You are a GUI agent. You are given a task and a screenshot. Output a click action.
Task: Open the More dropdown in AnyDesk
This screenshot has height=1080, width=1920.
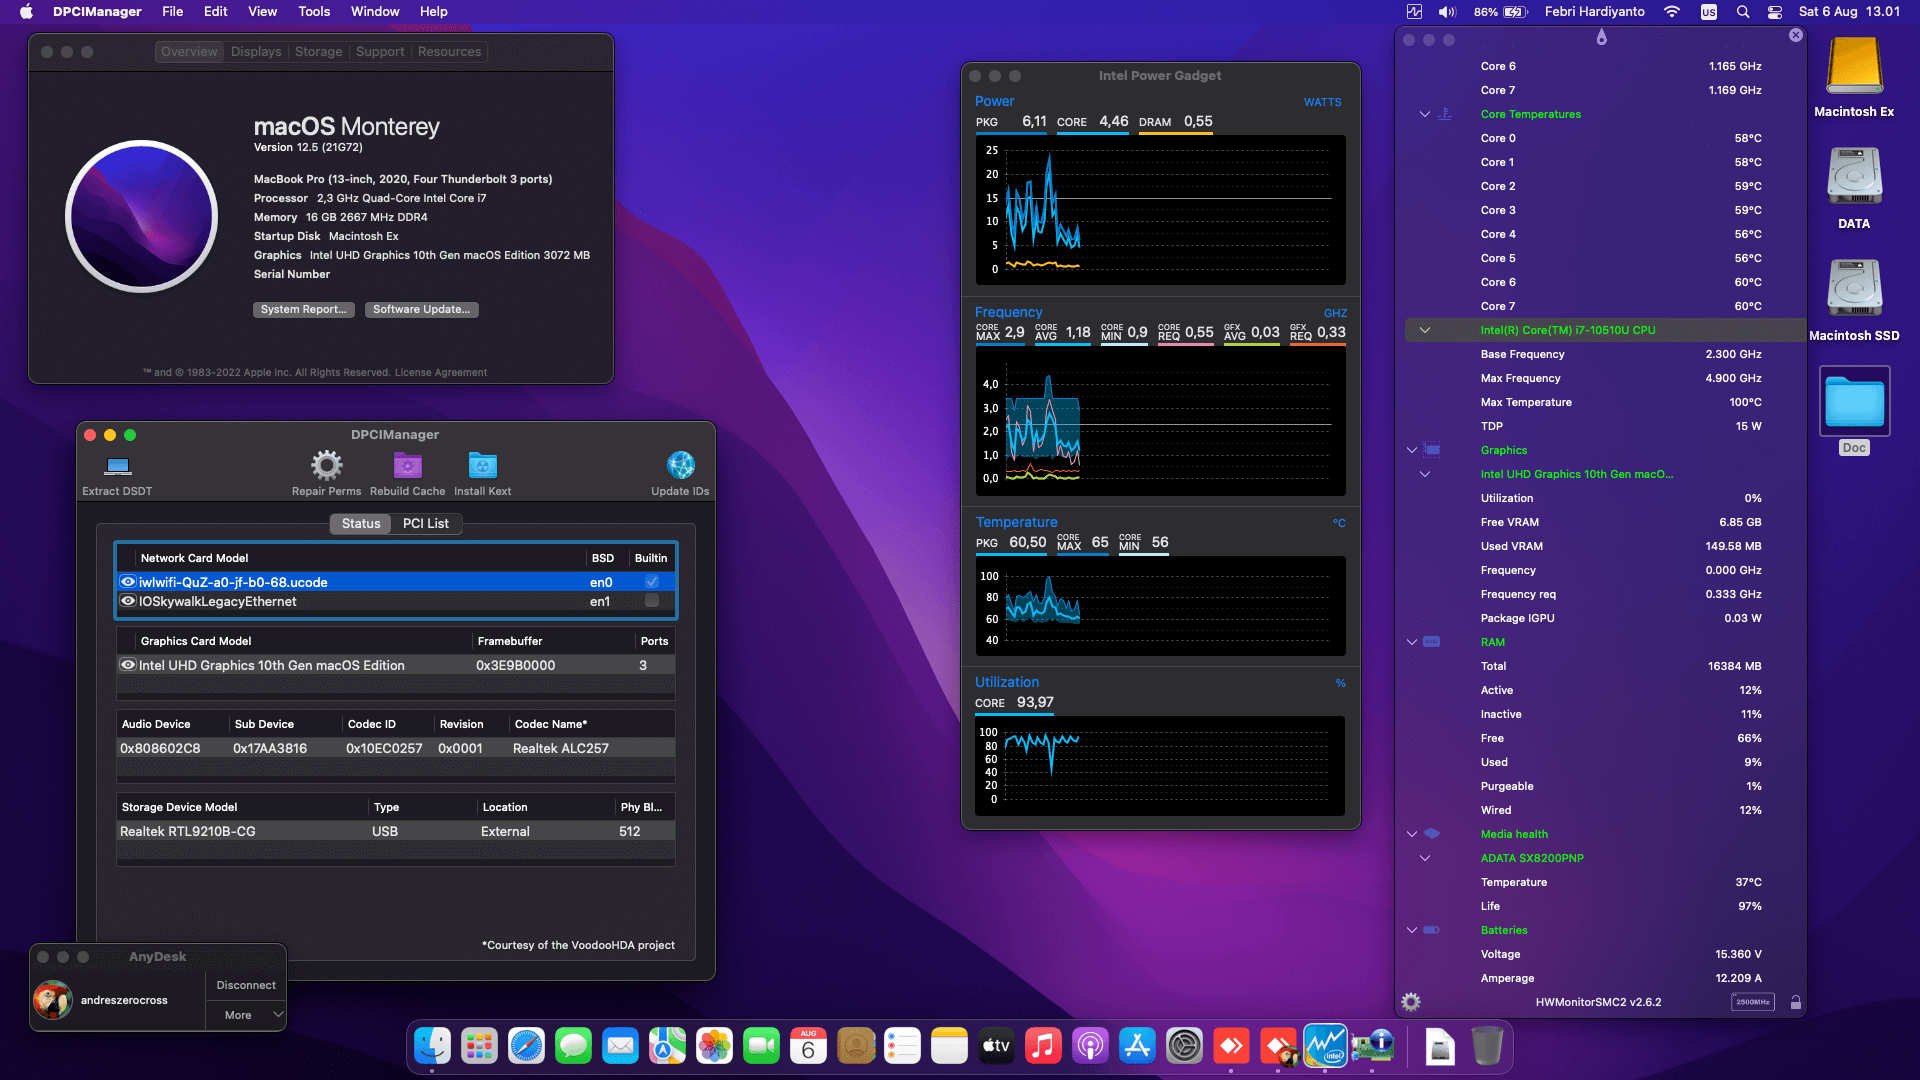[246, 1015]
